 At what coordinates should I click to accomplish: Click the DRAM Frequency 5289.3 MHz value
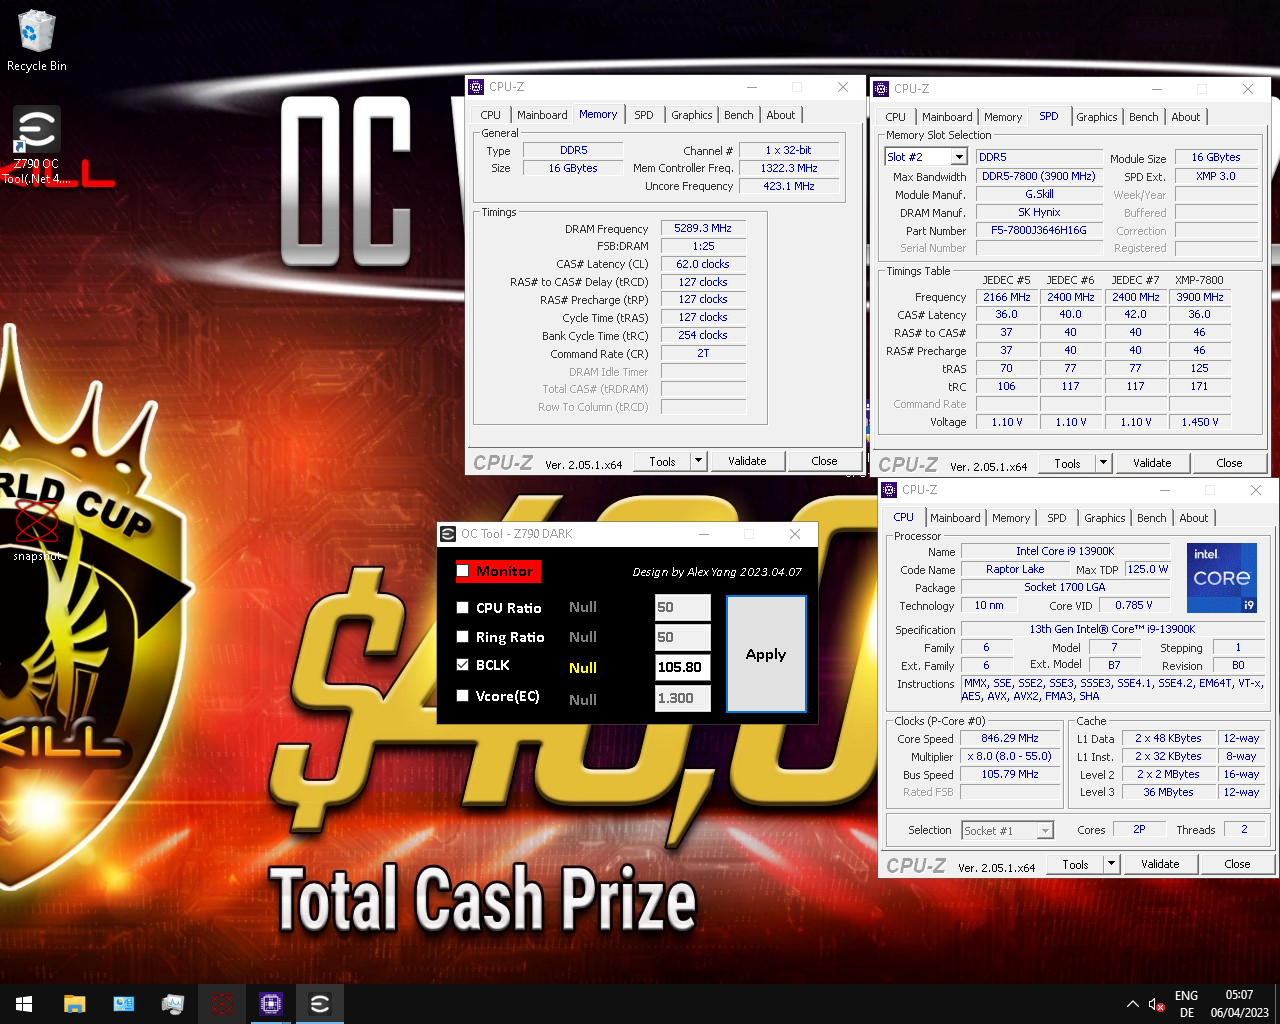tap(703, 228)
